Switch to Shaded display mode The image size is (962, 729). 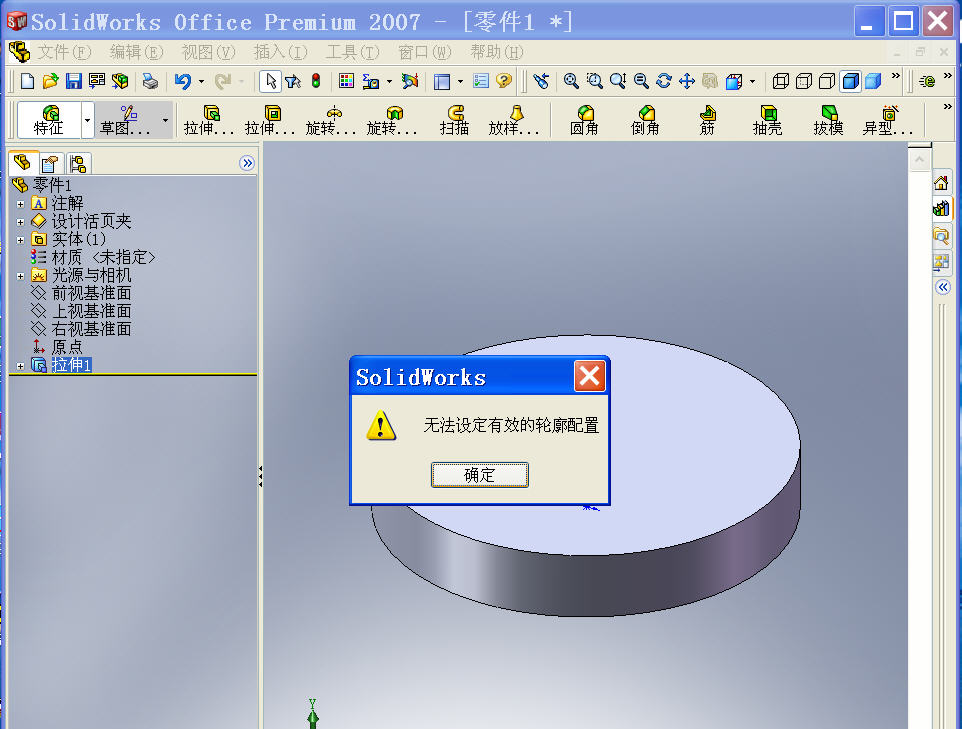[x=873, y=81]
